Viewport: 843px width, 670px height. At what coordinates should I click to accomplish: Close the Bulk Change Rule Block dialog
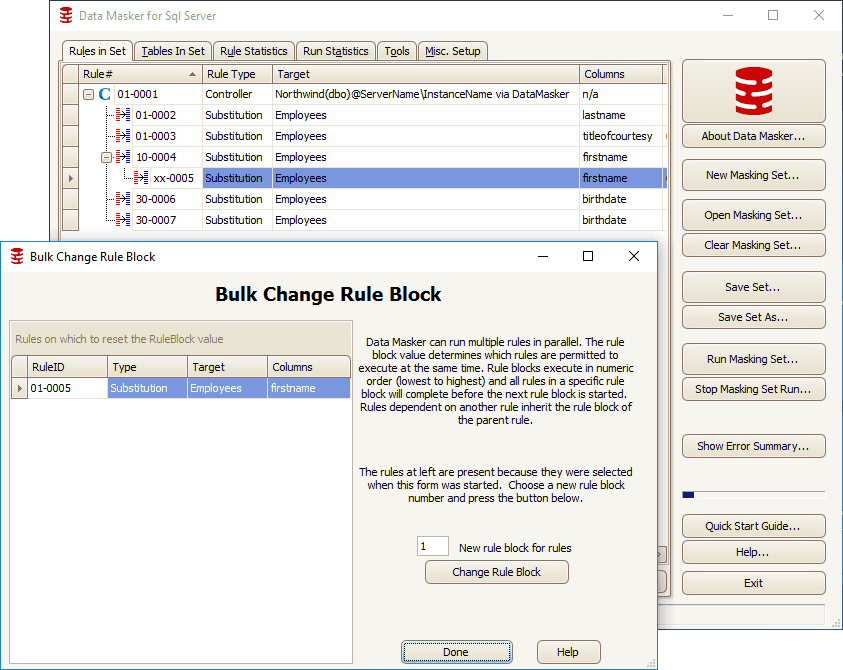coord(634,256)
